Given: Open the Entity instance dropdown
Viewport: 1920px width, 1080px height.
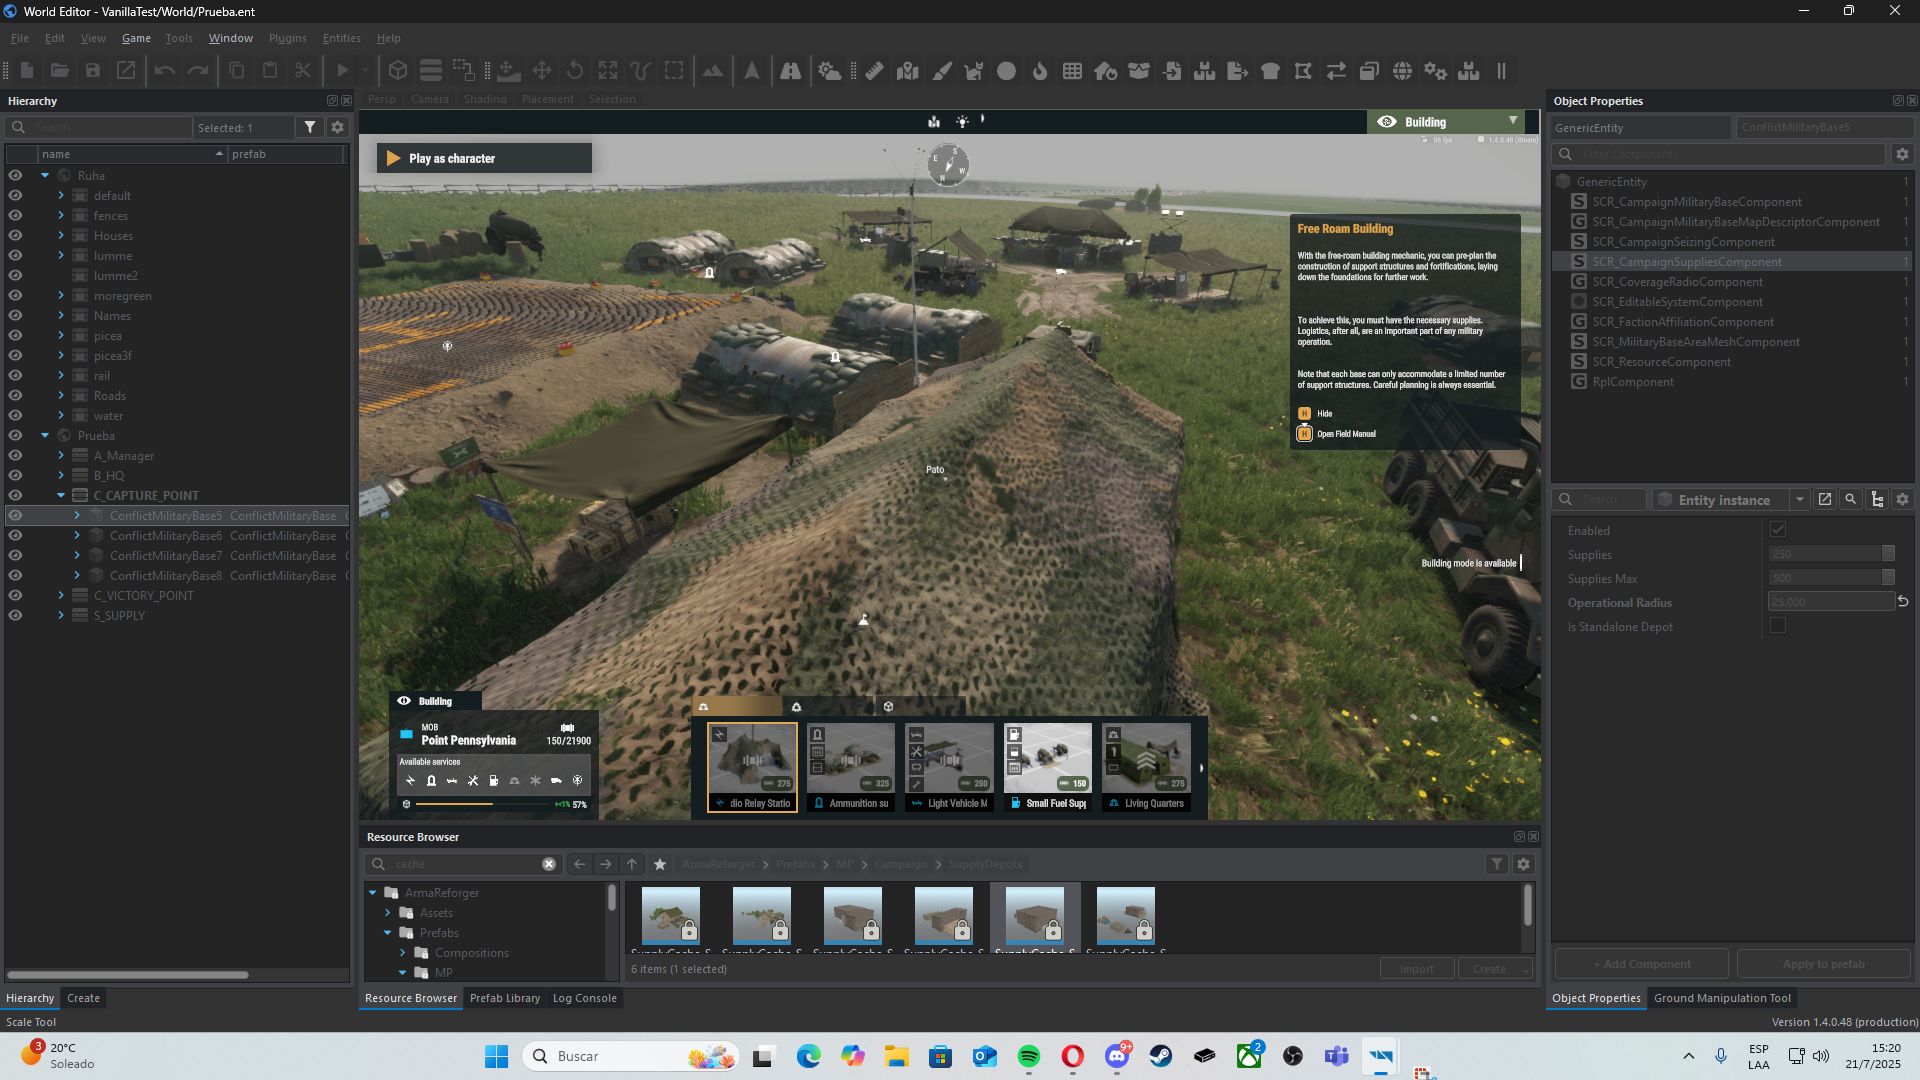Looking at the screenshot, I should pyautogui.click(x=1800, y=499).
